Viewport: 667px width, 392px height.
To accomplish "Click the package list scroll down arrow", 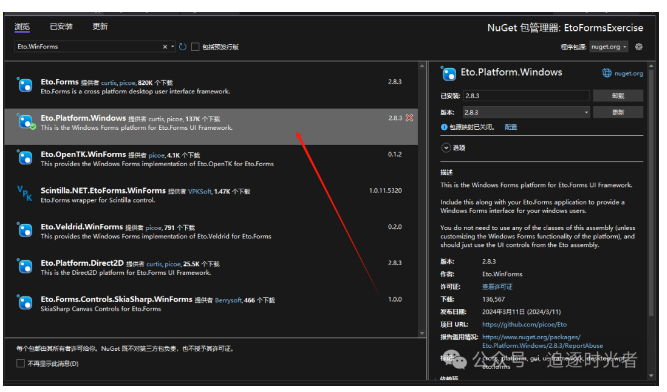I will pos(422,333).
